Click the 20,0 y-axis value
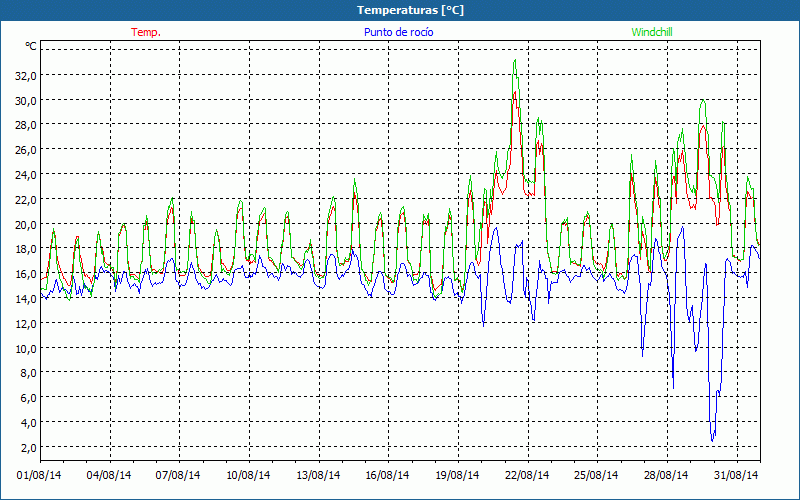 26,224
